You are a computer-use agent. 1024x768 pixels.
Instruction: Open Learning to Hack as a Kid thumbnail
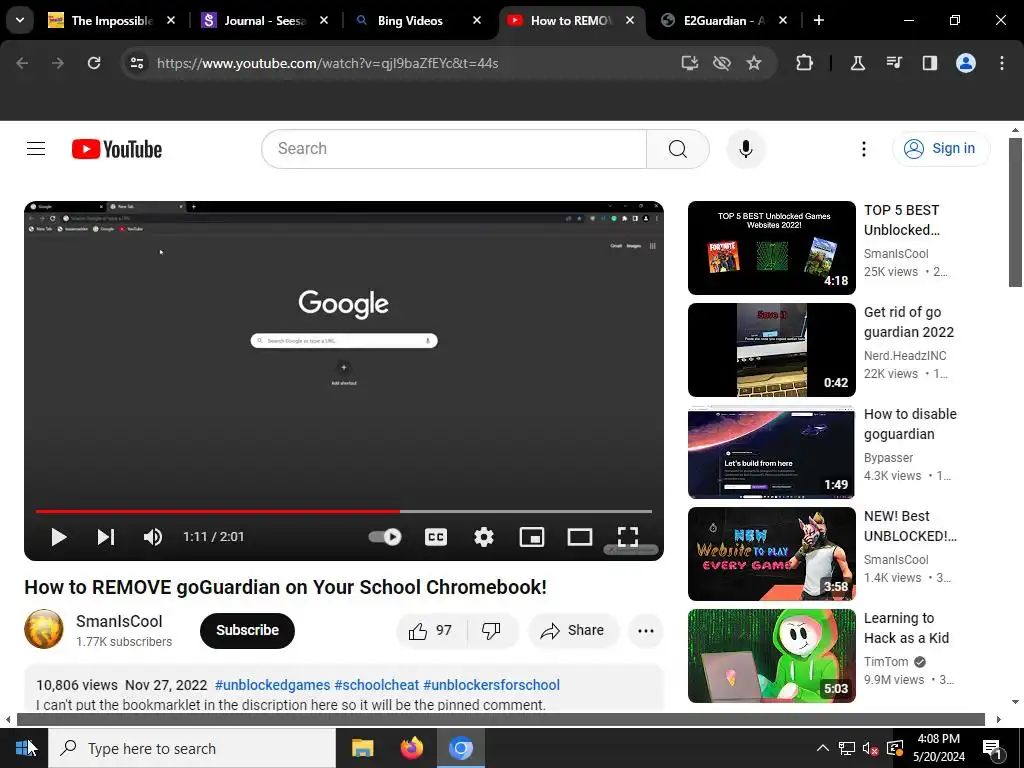click(x=771, y=656)
